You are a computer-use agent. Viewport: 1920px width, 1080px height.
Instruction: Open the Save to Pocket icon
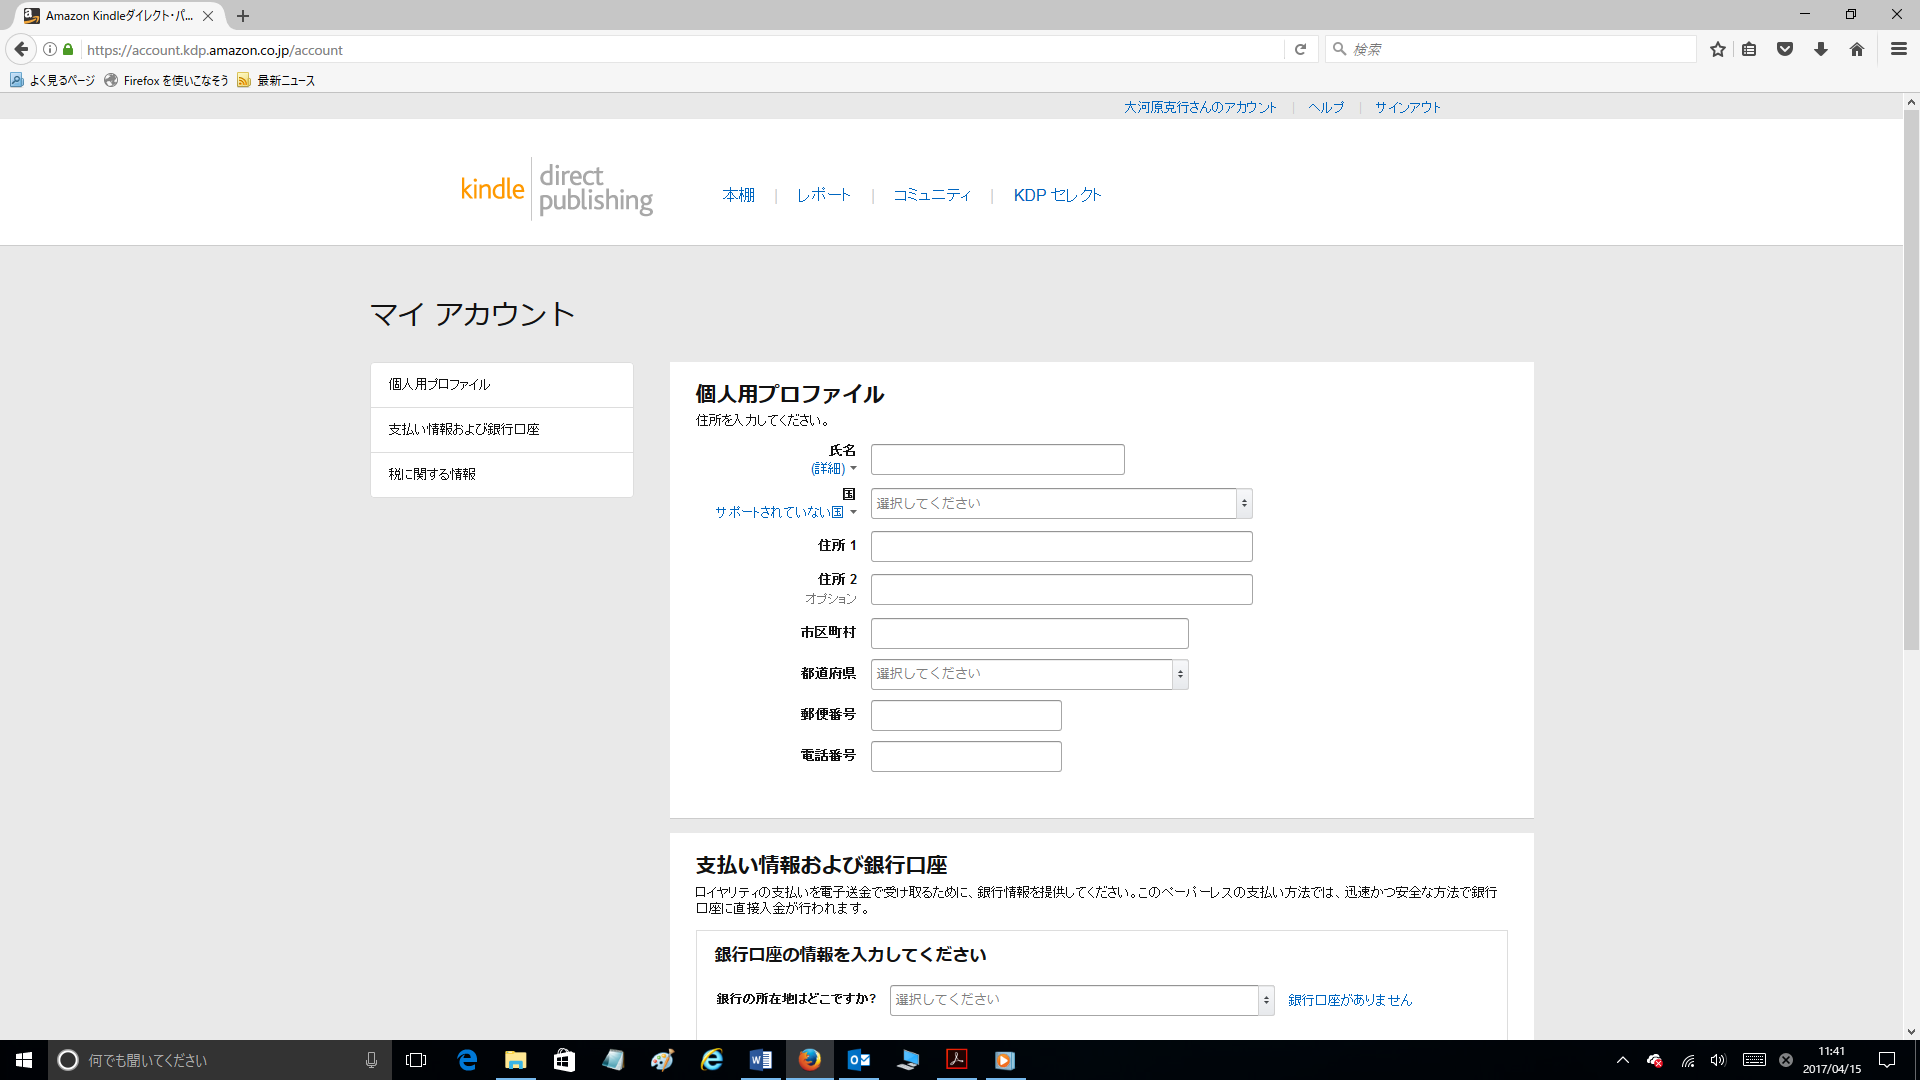click(x=1785, y=49)
